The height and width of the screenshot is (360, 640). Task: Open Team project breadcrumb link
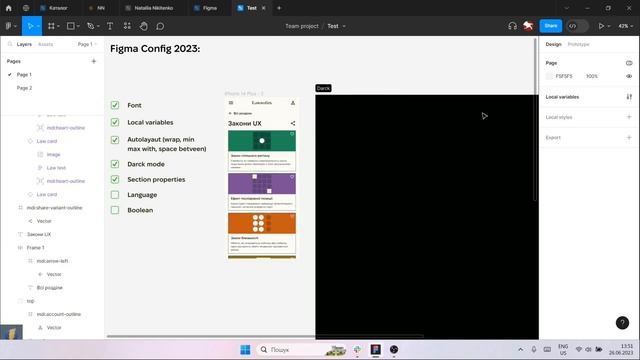[x=302, y=26]
